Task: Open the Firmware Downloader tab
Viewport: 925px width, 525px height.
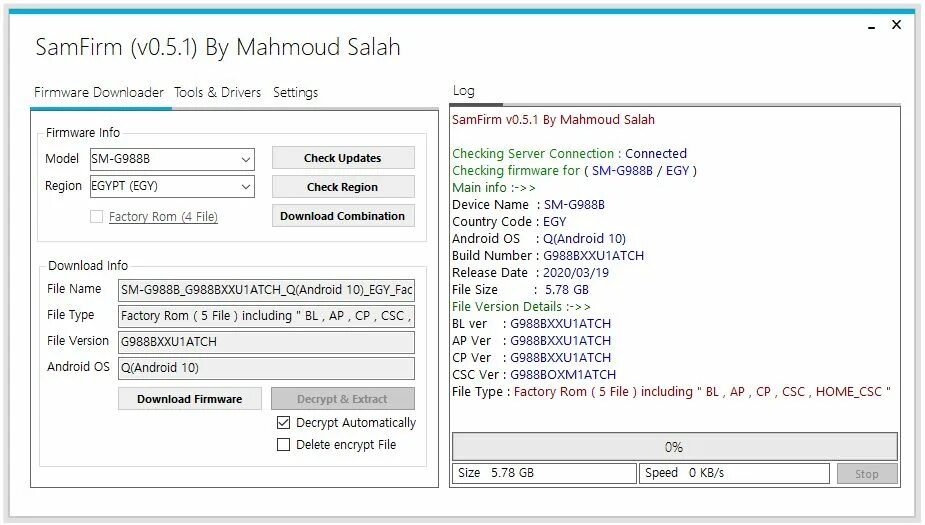Action: coord(99,93)
